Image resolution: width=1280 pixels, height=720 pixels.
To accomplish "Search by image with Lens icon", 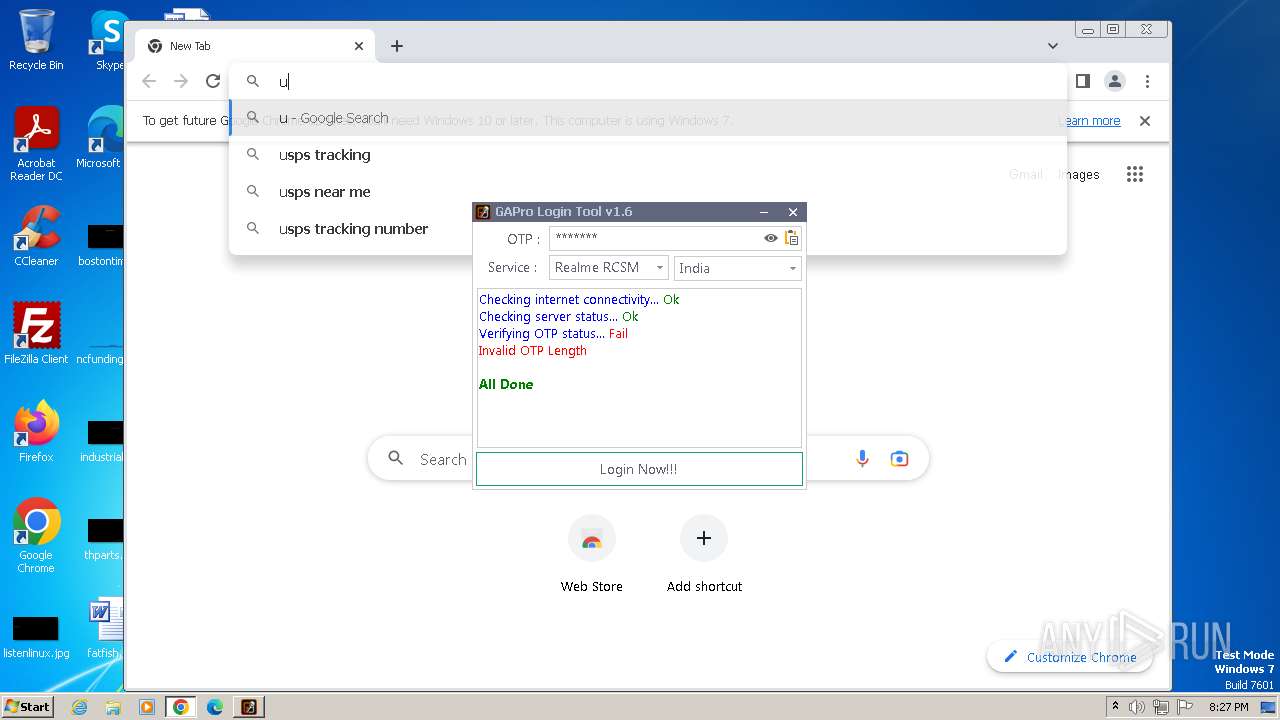I will (899, 459).
